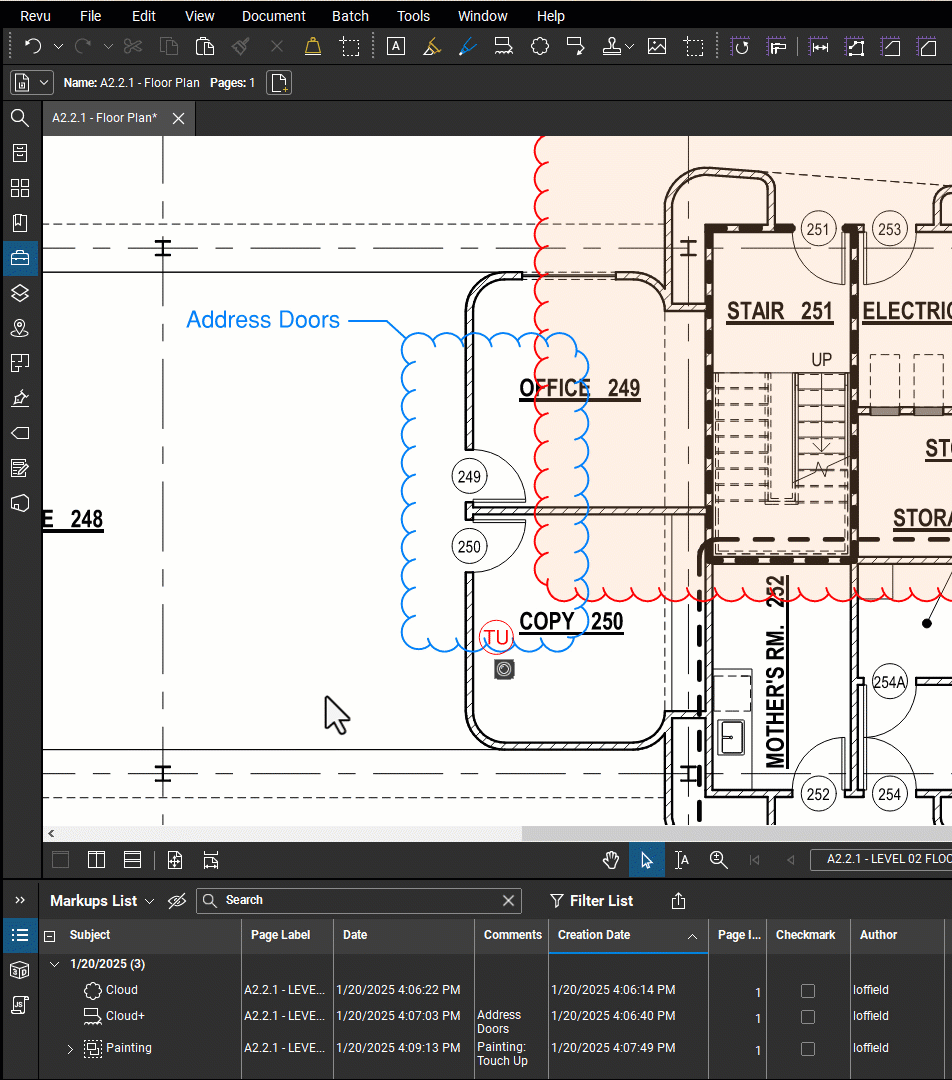Expand the Painting markup group
Image resolution: width=952 pixels, height=1080 pixels.
coord(70,1049)
